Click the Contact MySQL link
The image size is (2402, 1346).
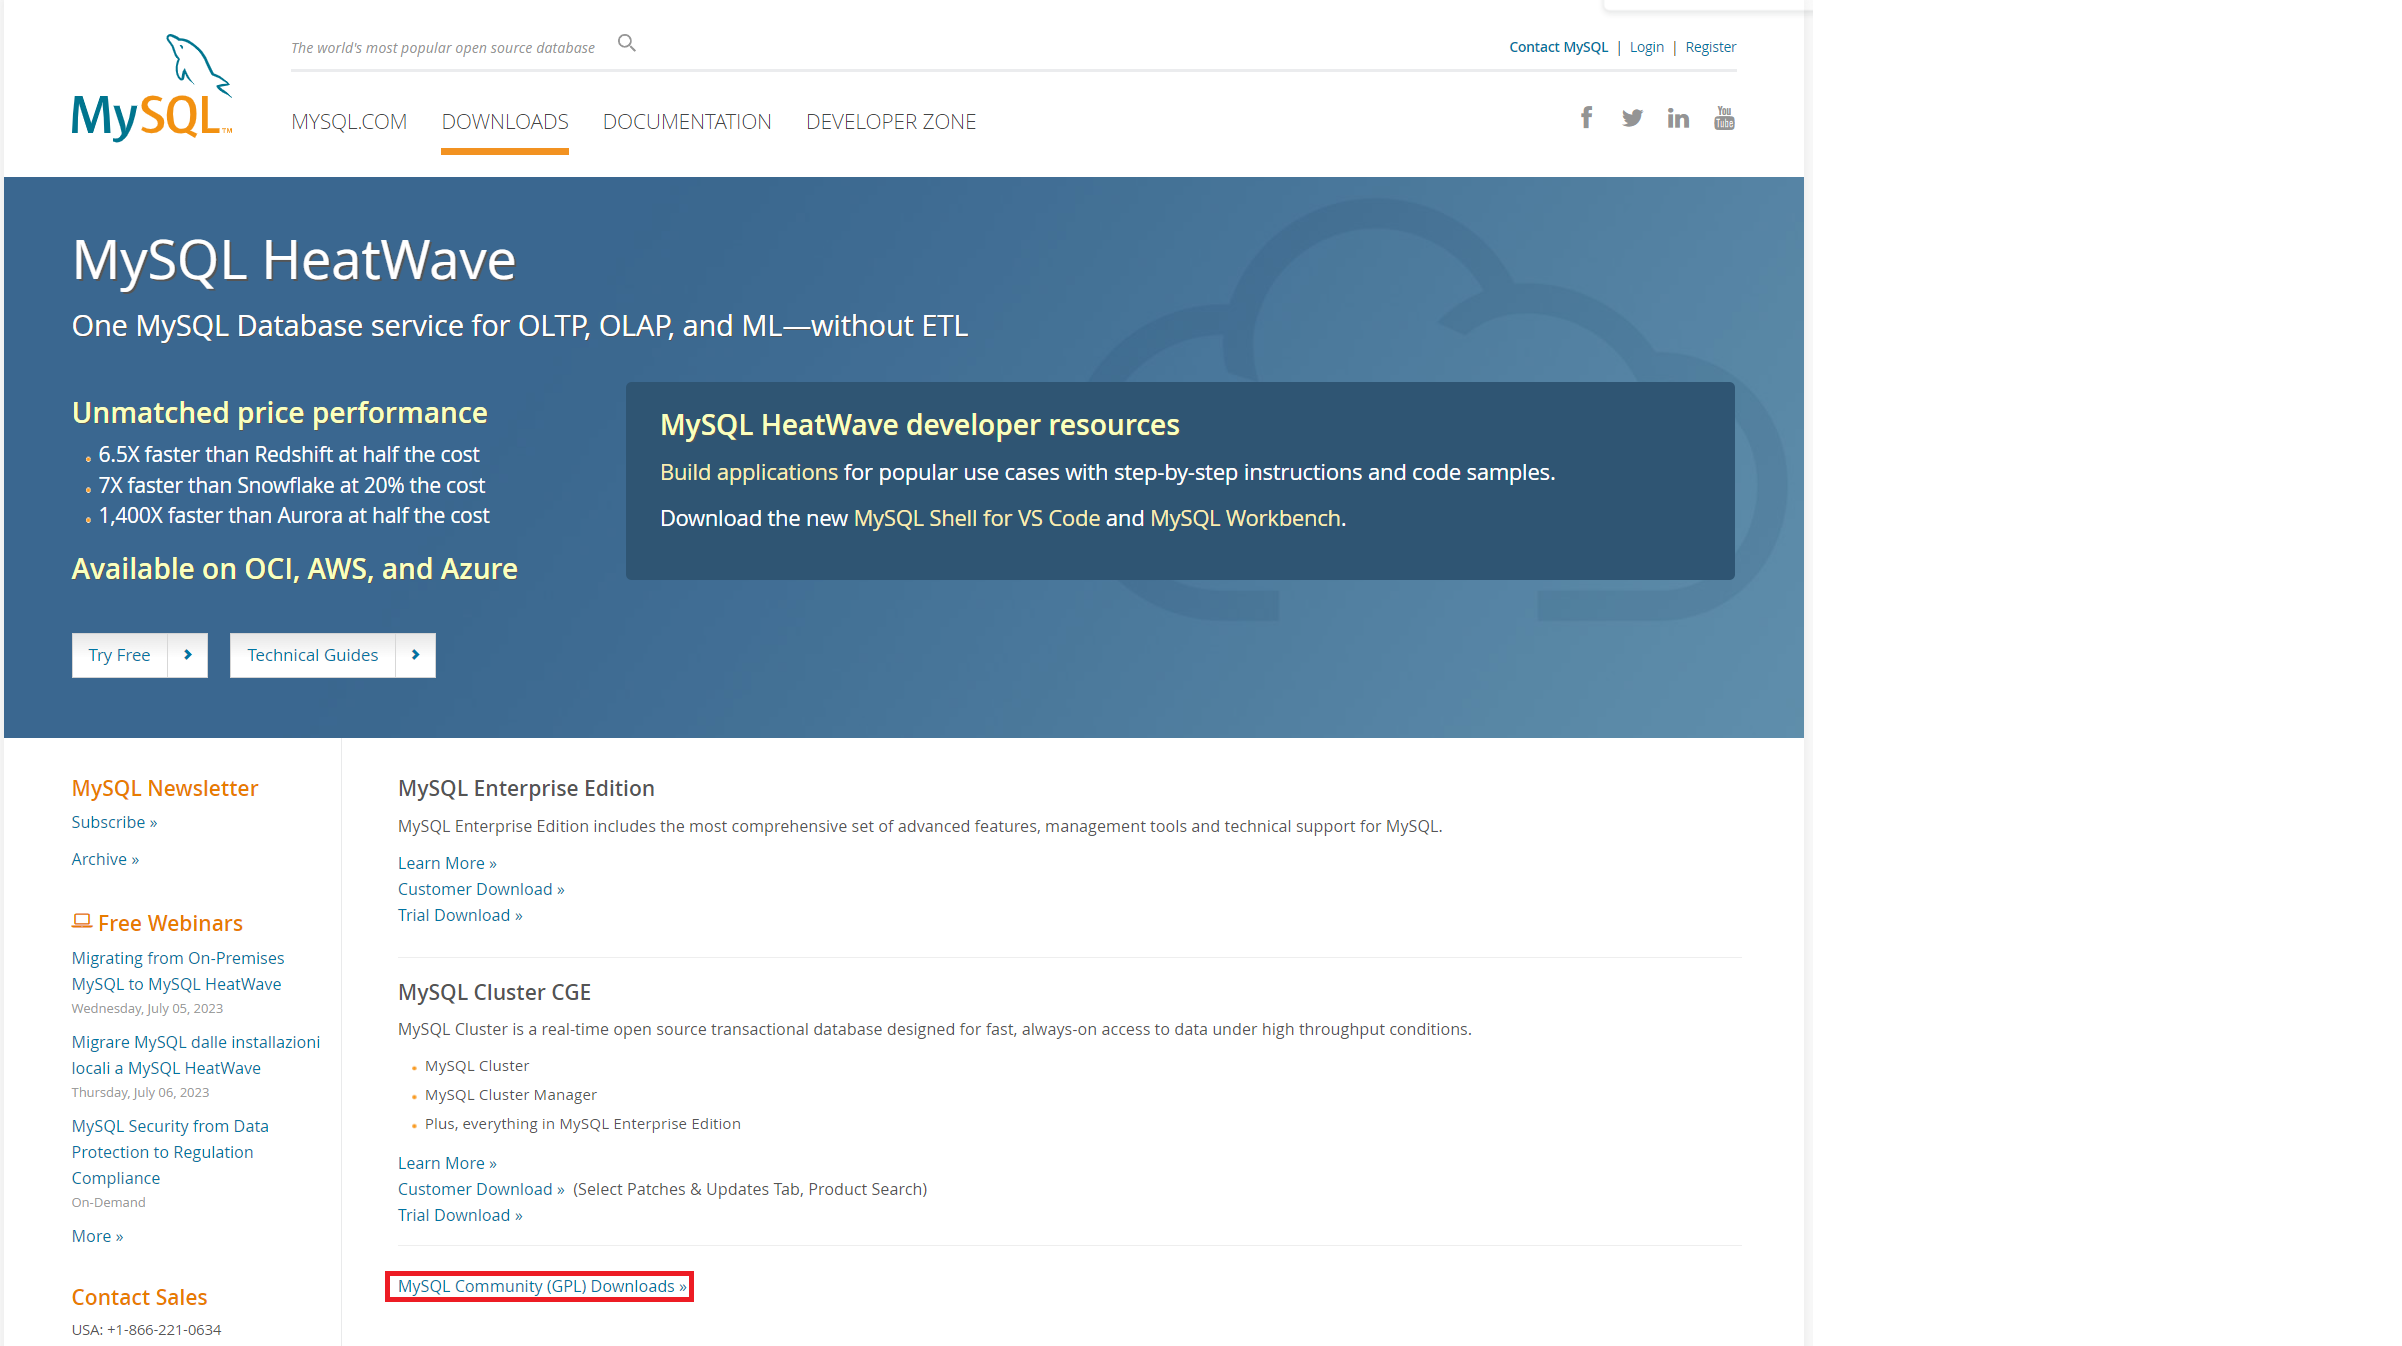point(1558,47)
